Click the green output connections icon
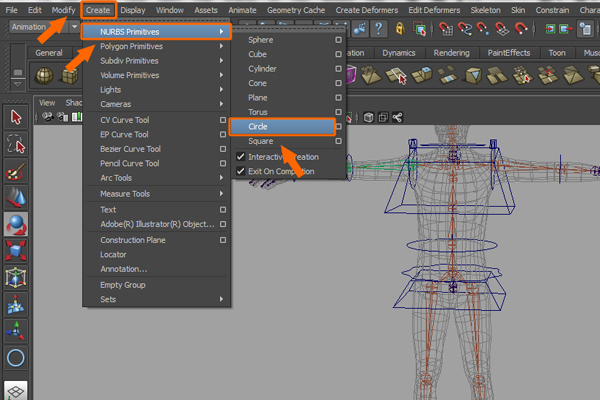 tap(566, 29)
